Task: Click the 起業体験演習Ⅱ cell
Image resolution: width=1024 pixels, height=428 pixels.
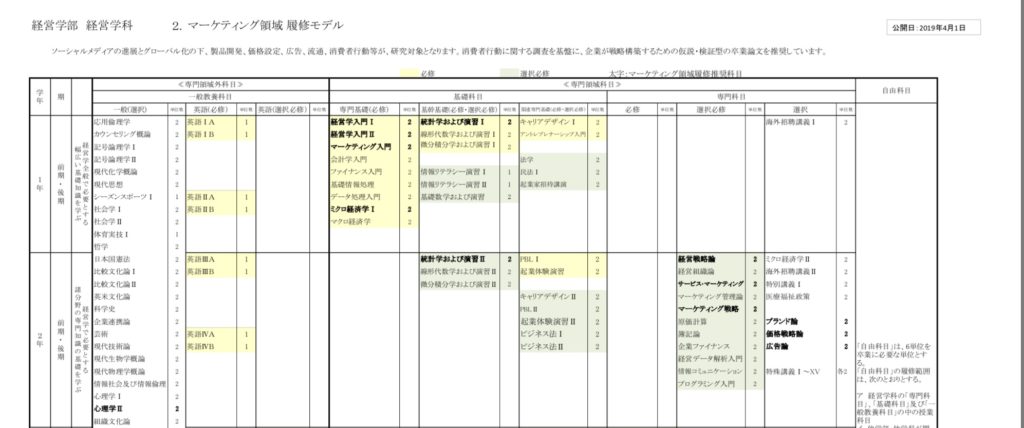Action: (x=548, y=321)
